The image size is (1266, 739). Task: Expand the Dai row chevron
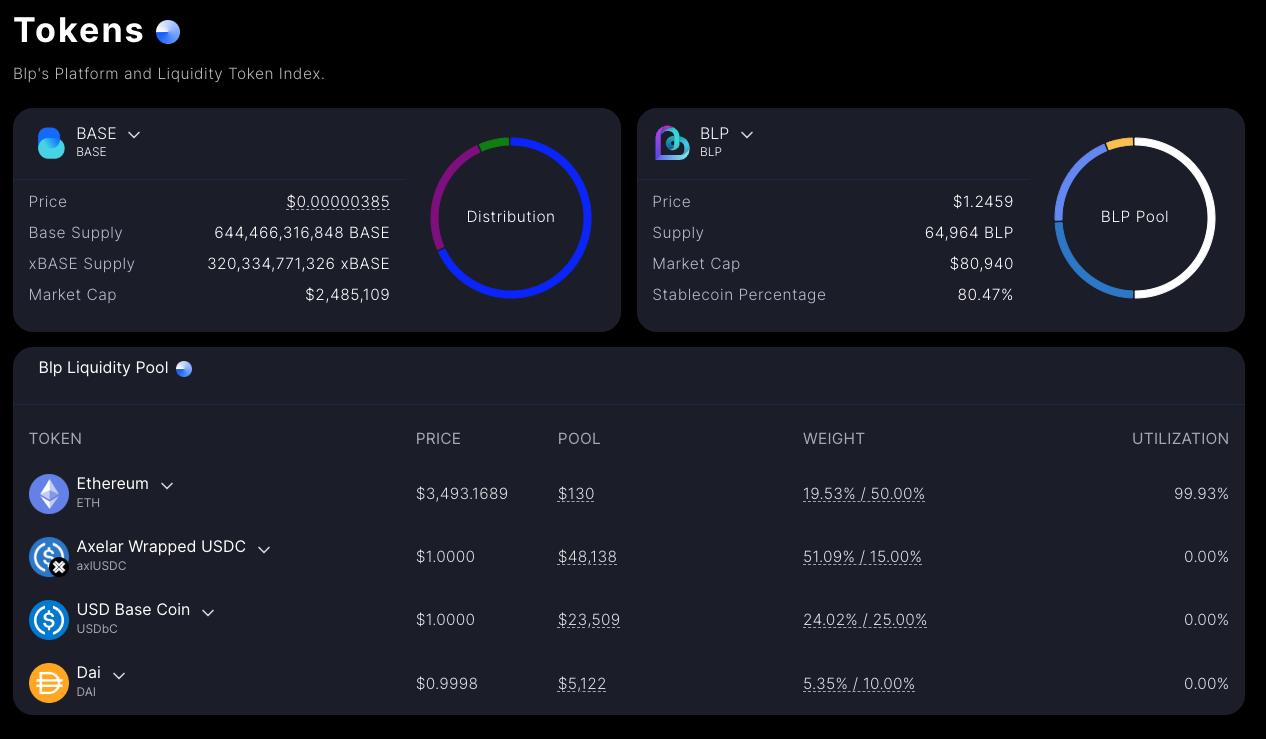[119, 675]
